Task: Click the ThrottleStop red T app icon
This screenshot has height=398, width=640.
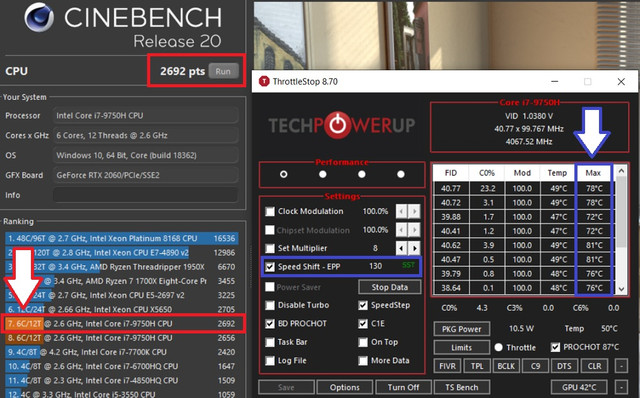Action: point(264,81)
